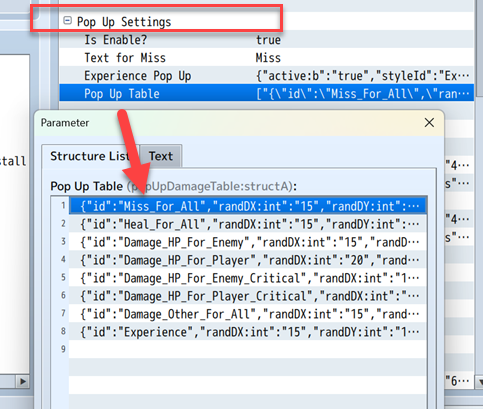Close the Parameter dialog
The width and height of the screenshot is (483, 409).
pyautogui.click(x=429, y=122)
